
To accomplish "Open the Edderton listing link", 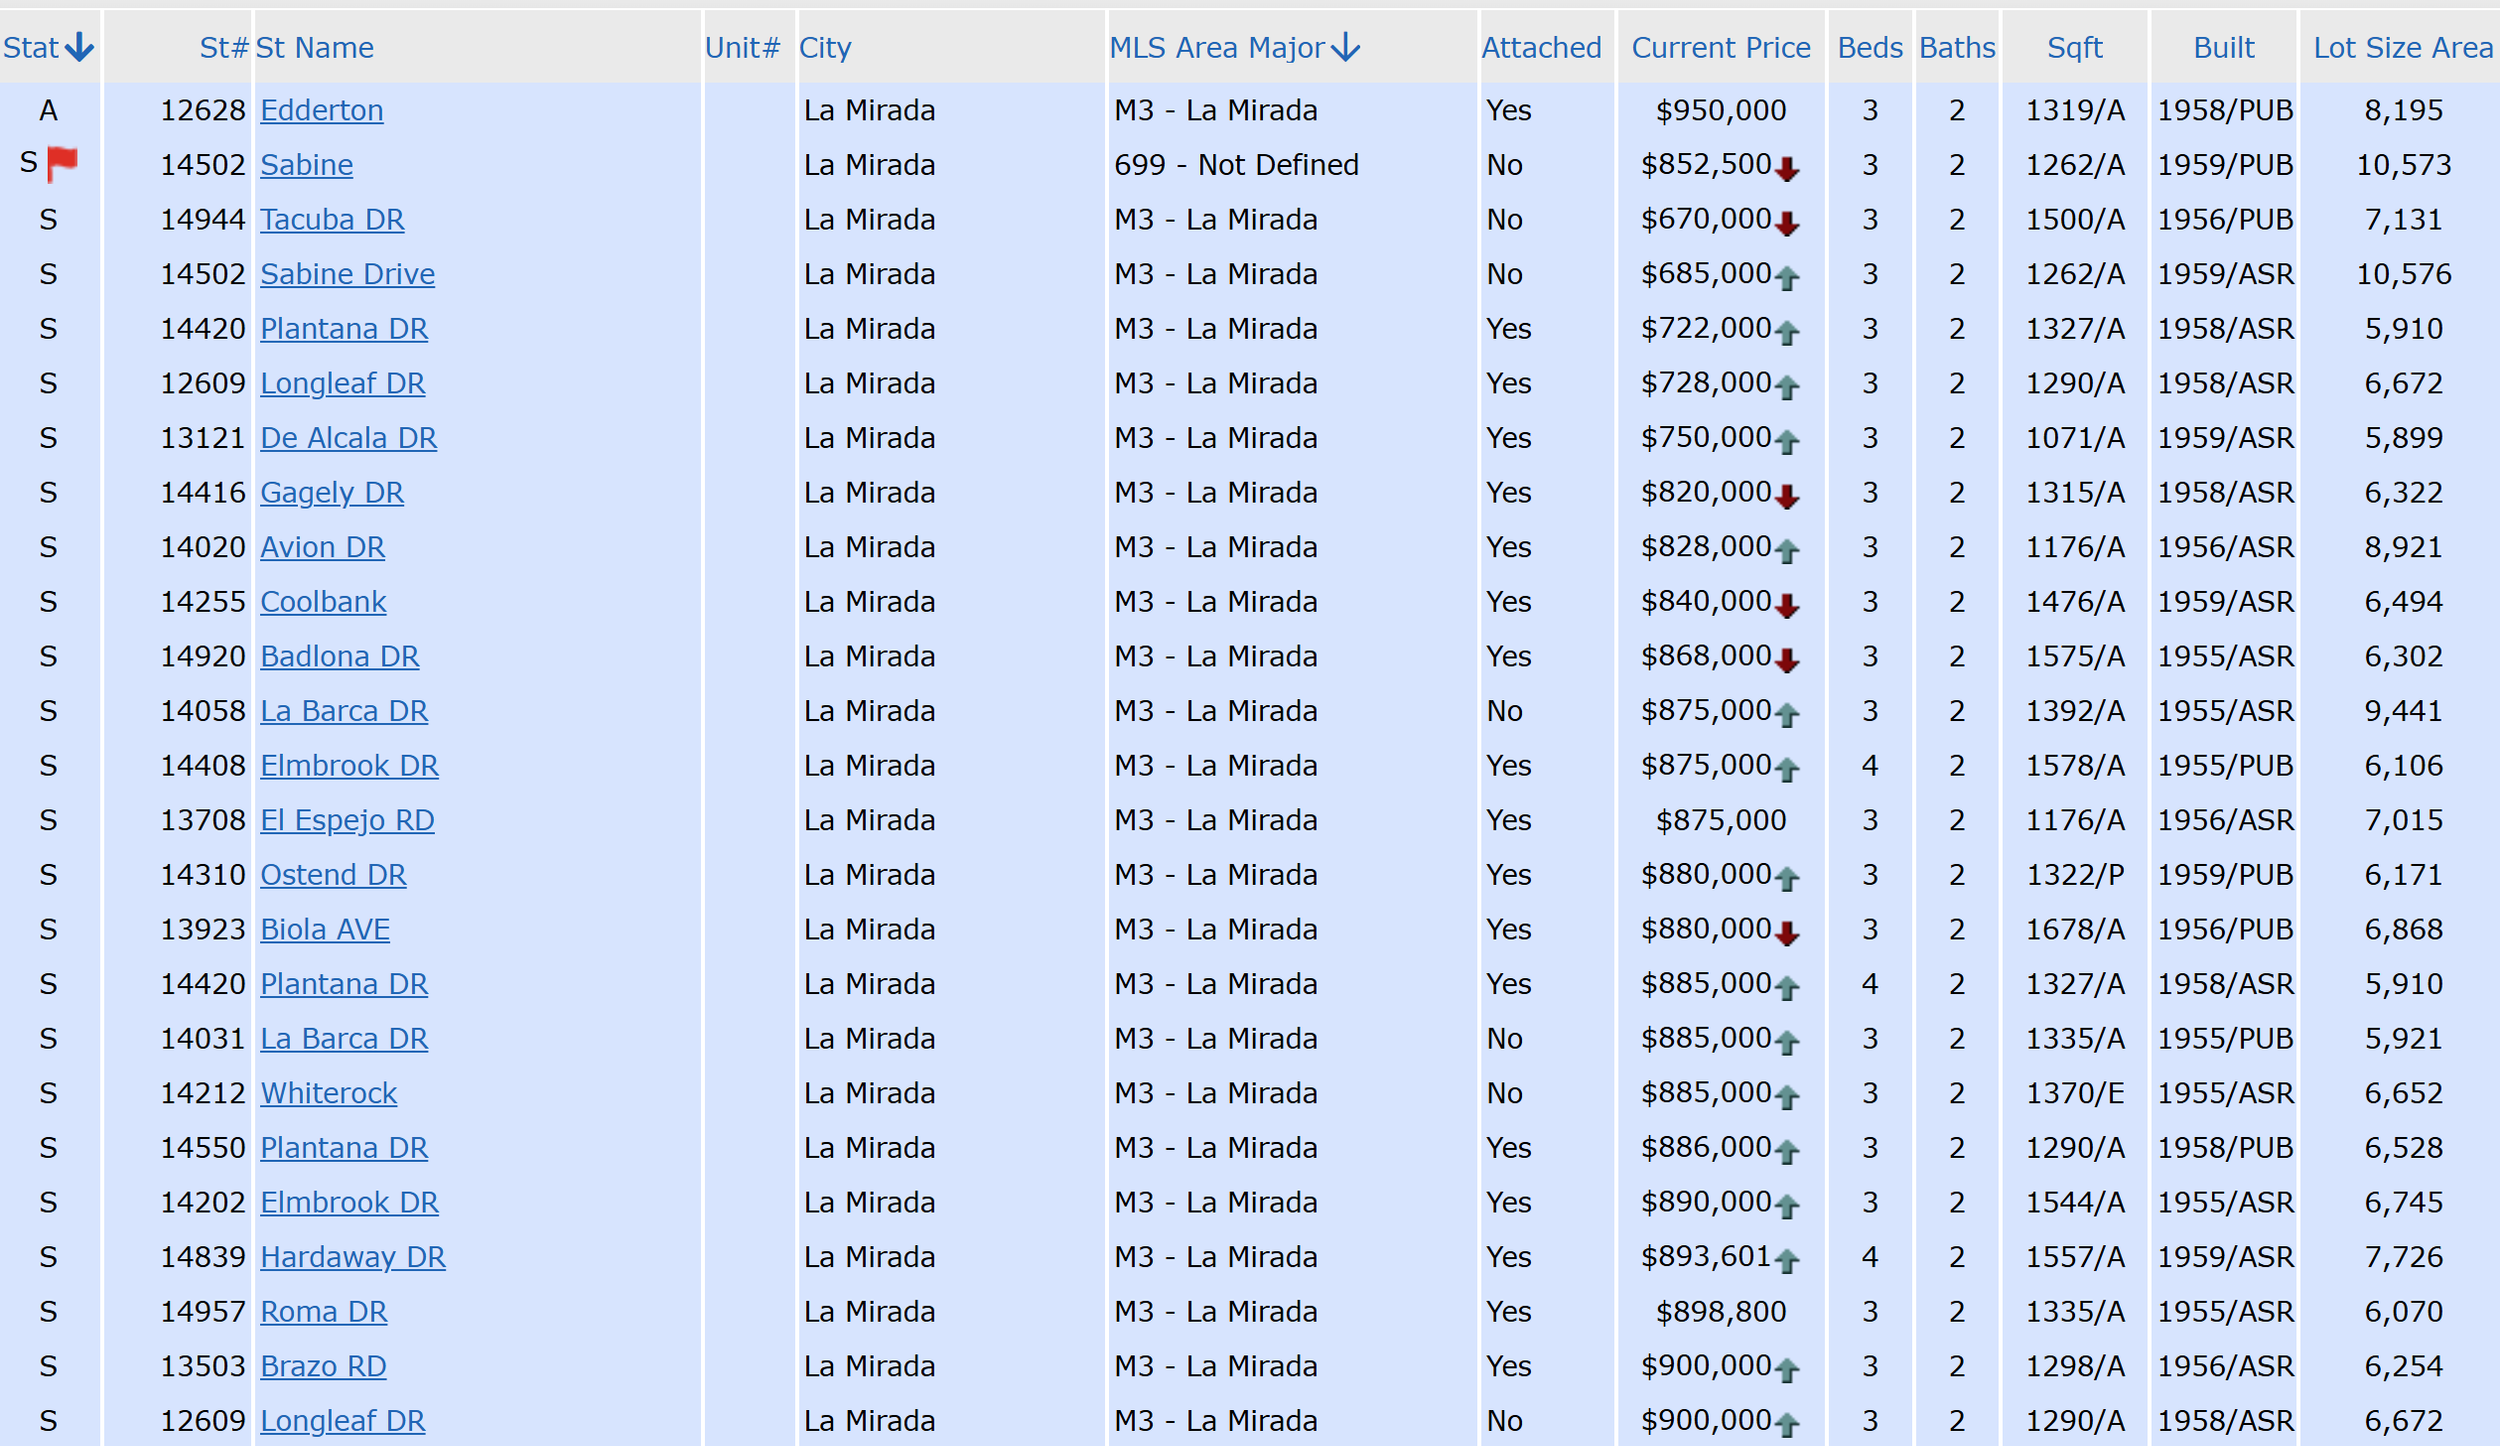I will 321,110.
